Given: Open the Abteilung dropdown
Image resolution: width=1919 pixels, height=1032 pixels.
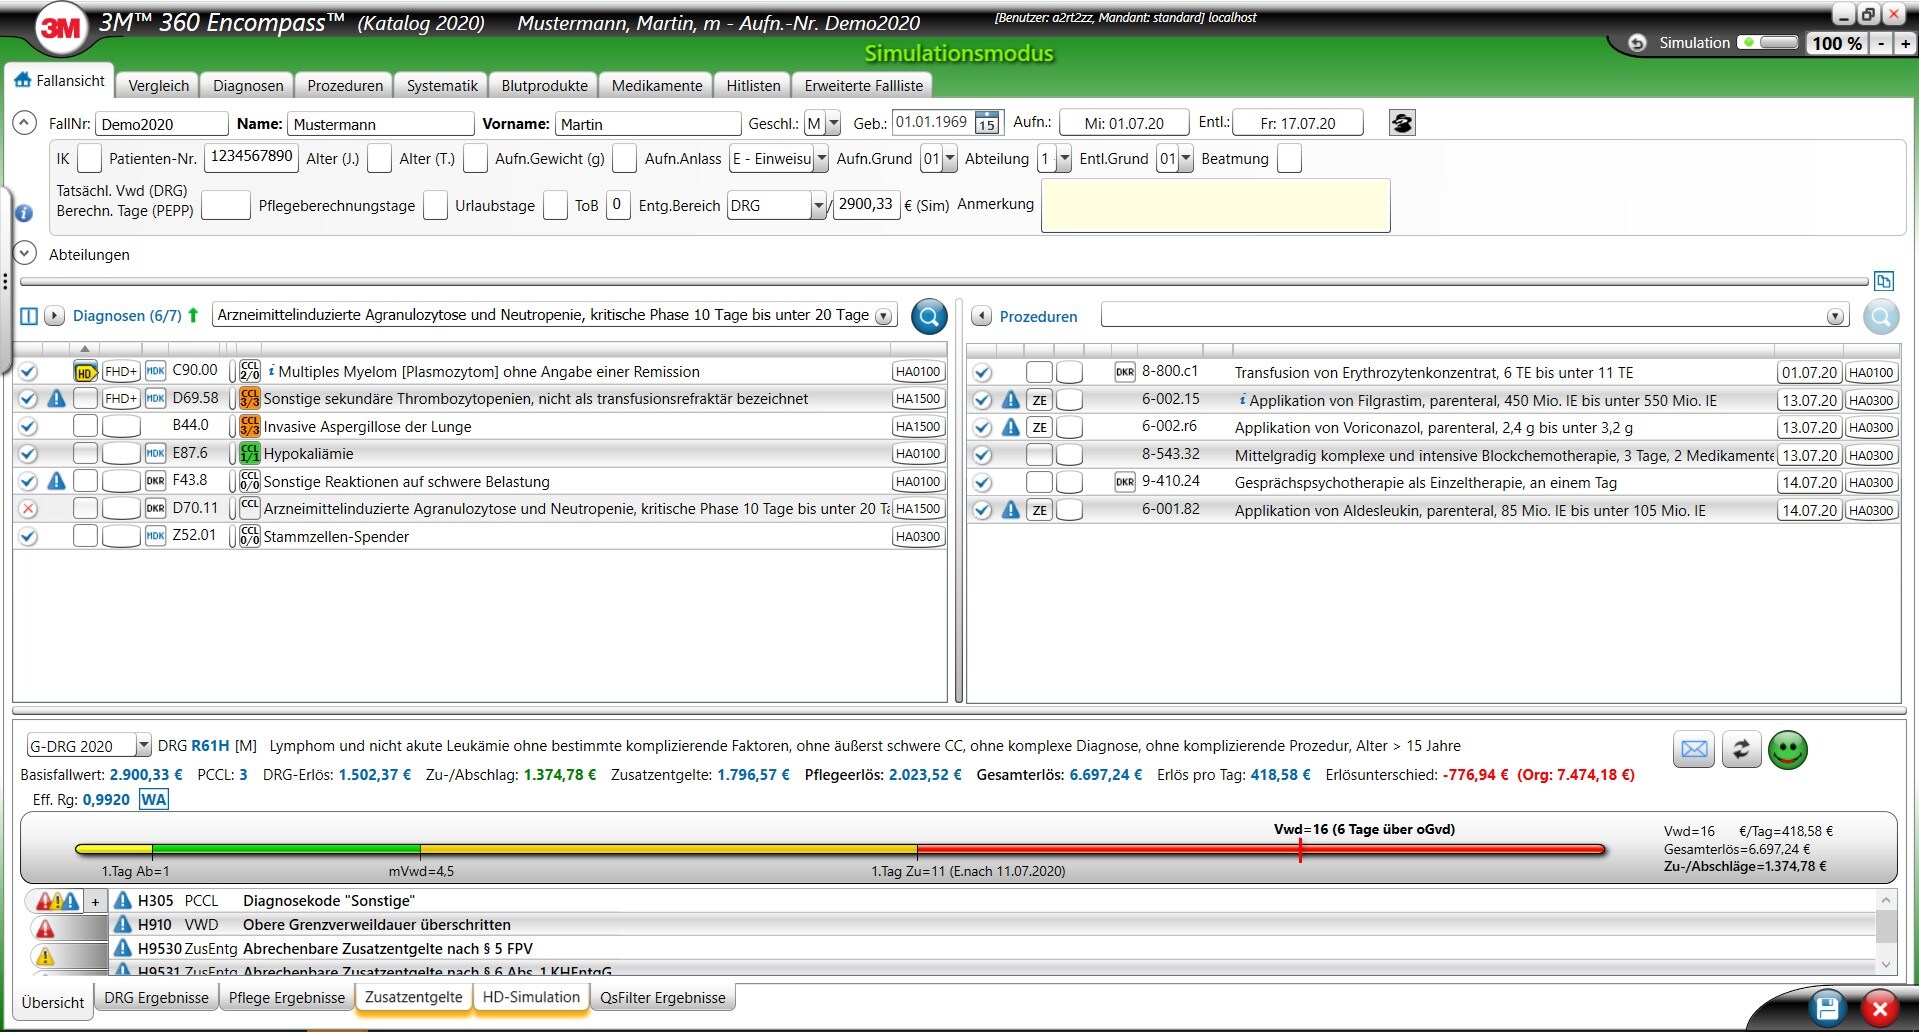Looking at the screenshot, I should [1063, 159].
